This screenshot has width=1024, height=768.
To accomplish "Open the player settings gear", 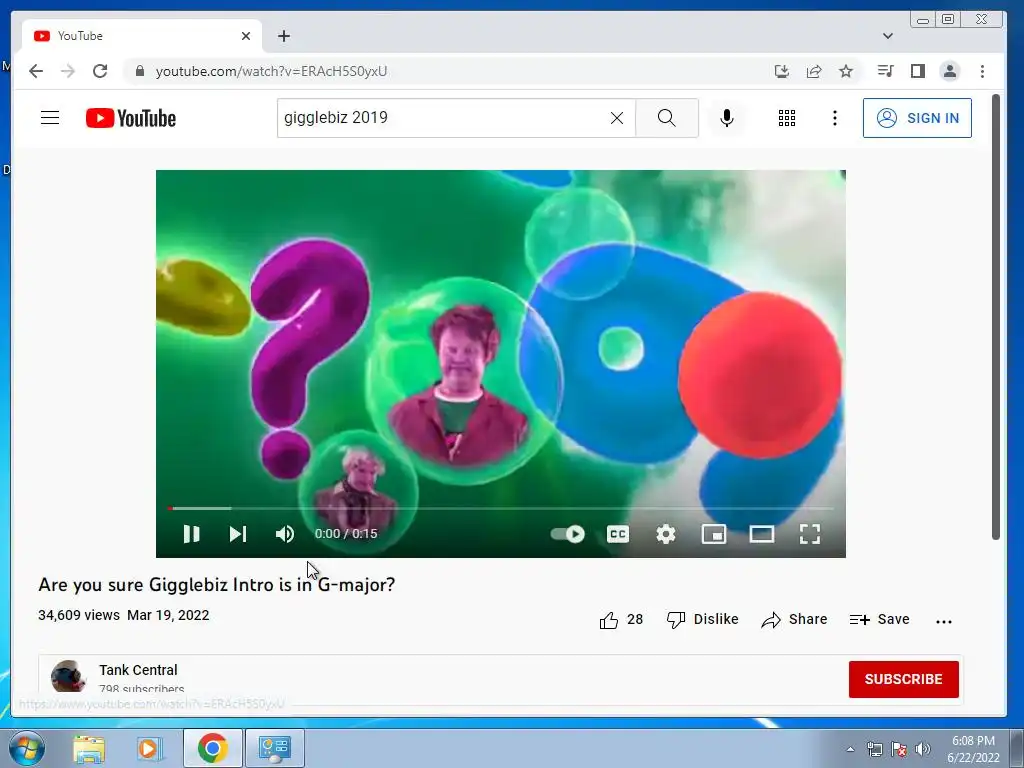I will [665, 534].
